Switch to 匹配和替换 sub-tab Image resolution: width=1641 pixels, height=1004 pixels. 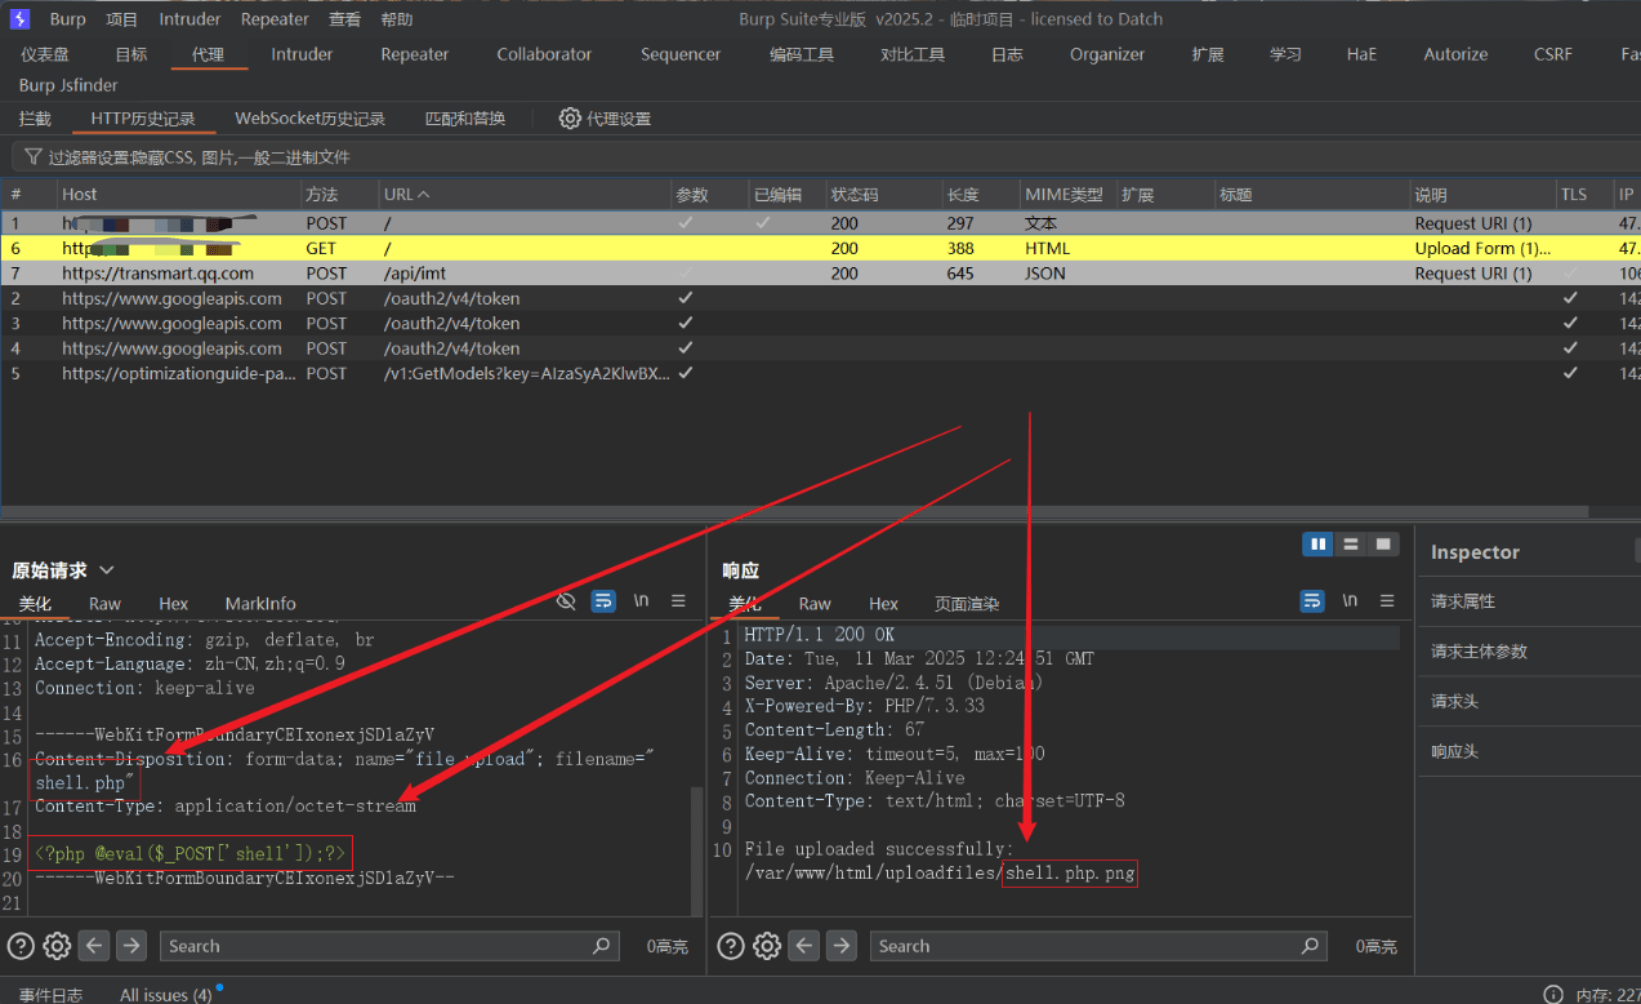[465, 118]
